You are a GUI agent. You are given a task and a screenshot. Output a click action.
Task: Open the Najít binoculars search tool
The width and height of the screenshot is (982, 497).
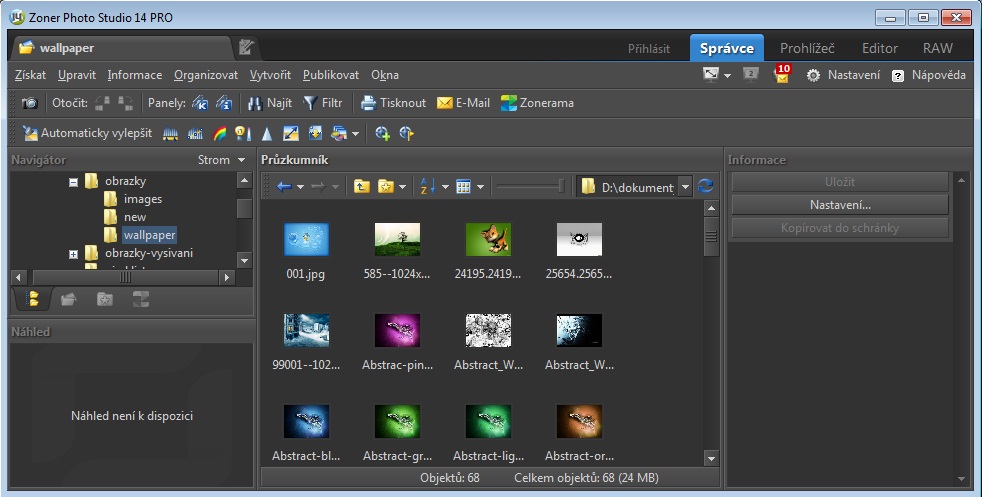click(x=256, y=103)
